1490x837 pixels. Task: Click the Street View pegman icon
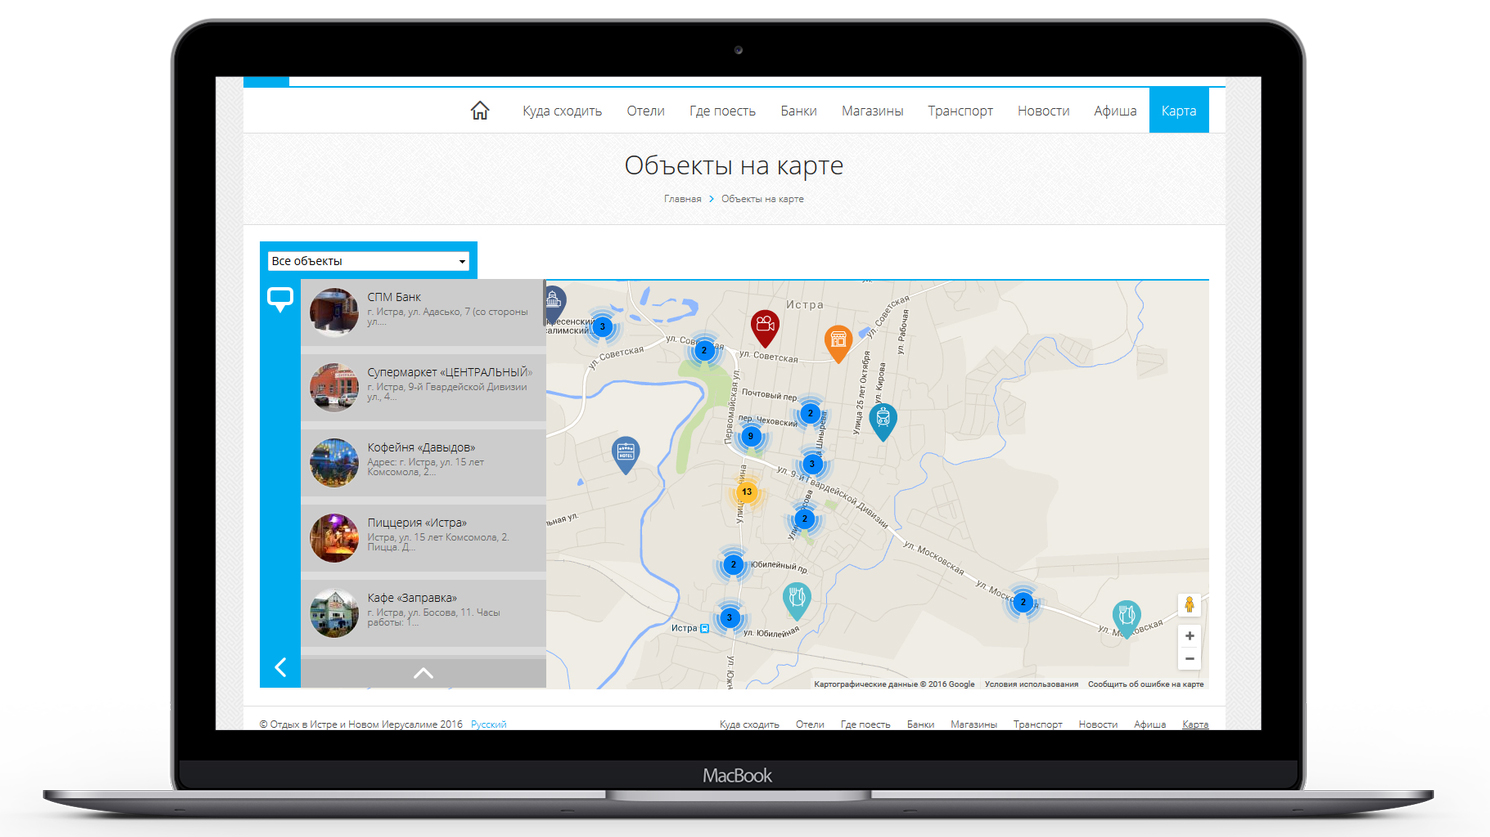click(1189, 605)
